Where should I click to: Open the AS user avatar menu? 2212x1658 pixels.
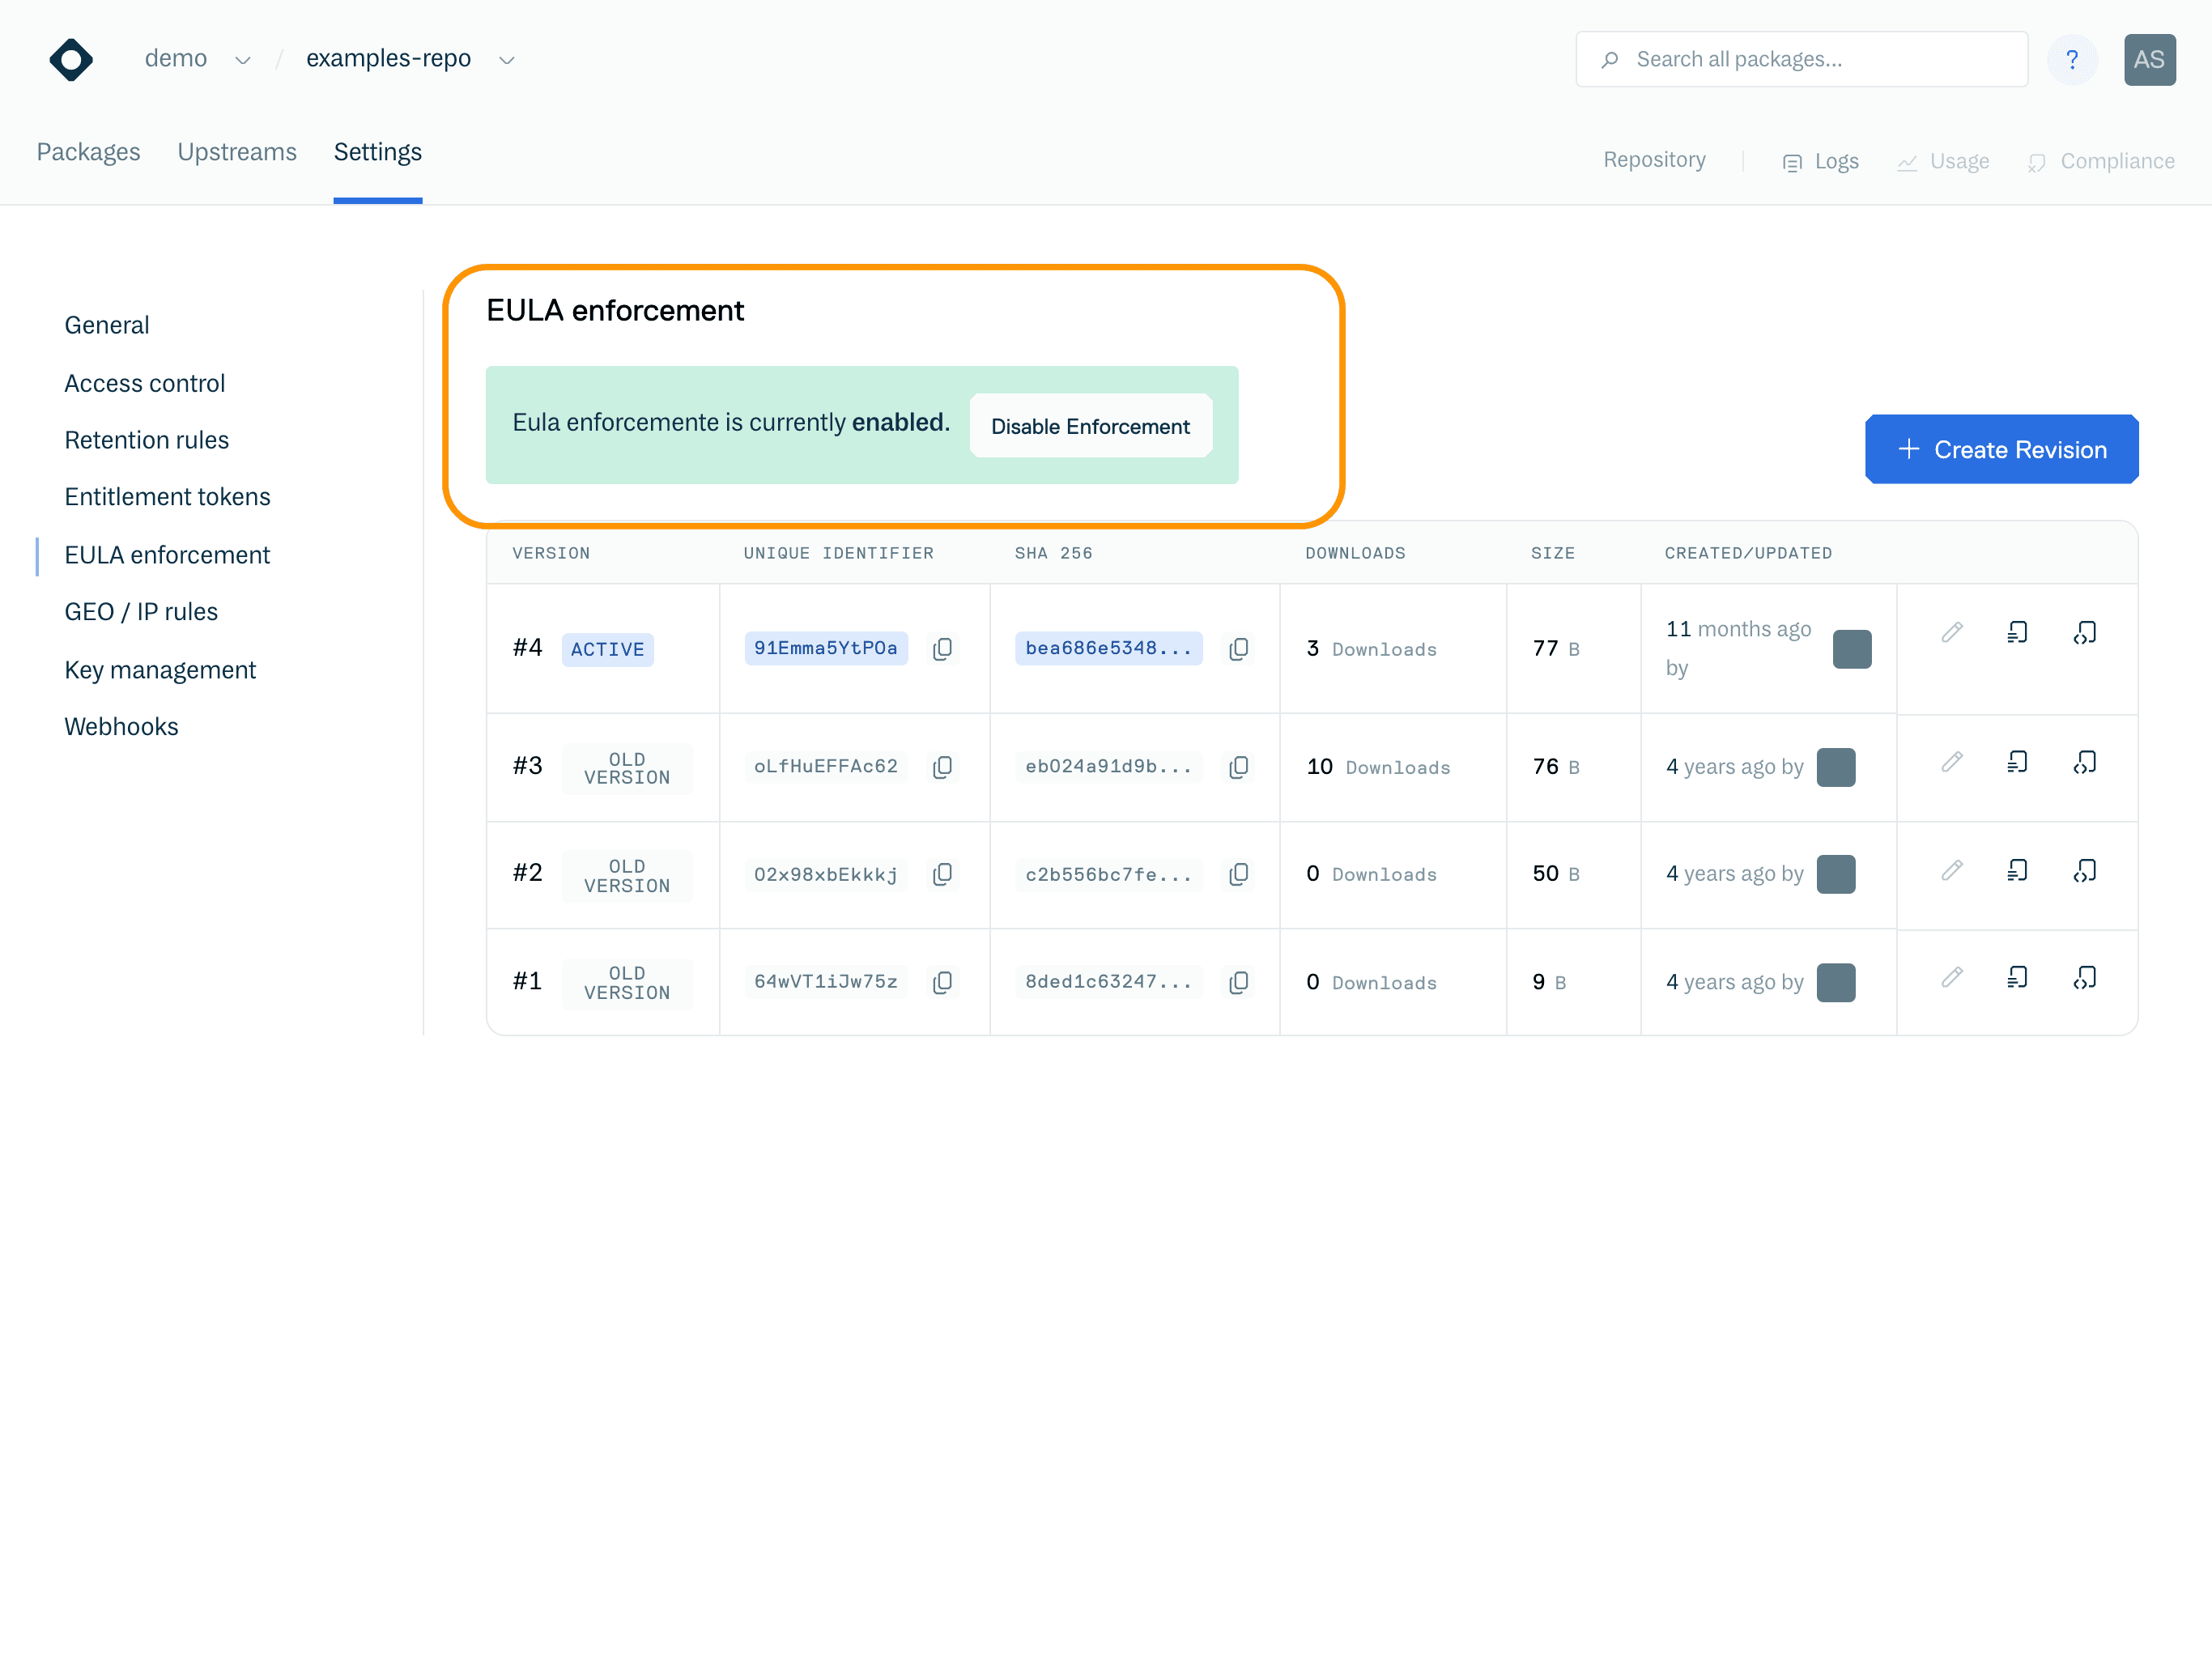coord(2148,60)
